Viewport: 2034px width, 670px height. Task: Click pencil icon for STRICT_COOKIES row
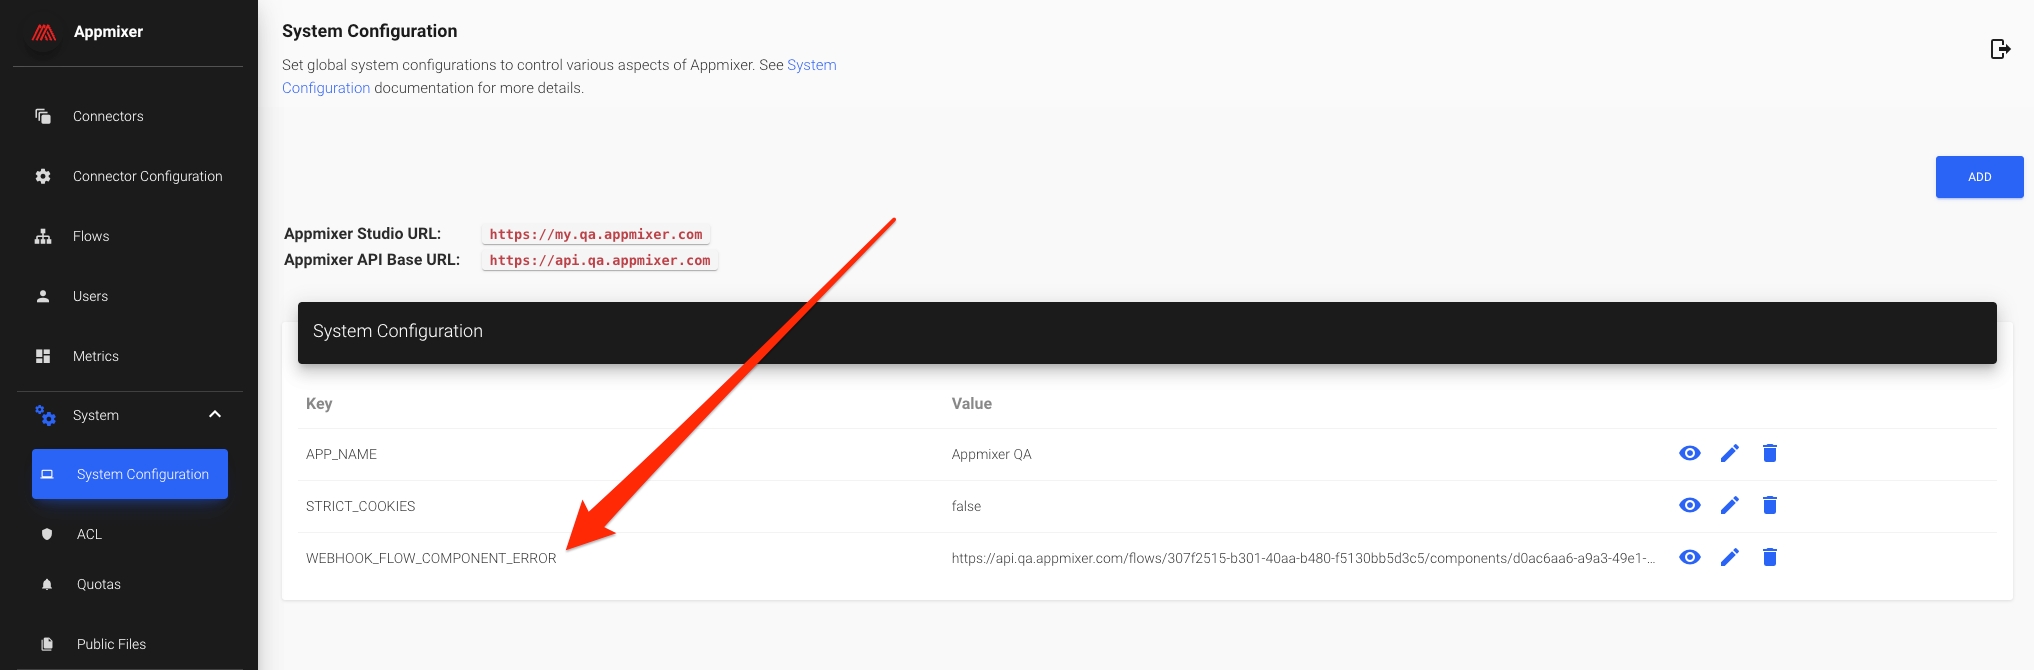point(1729,506)
